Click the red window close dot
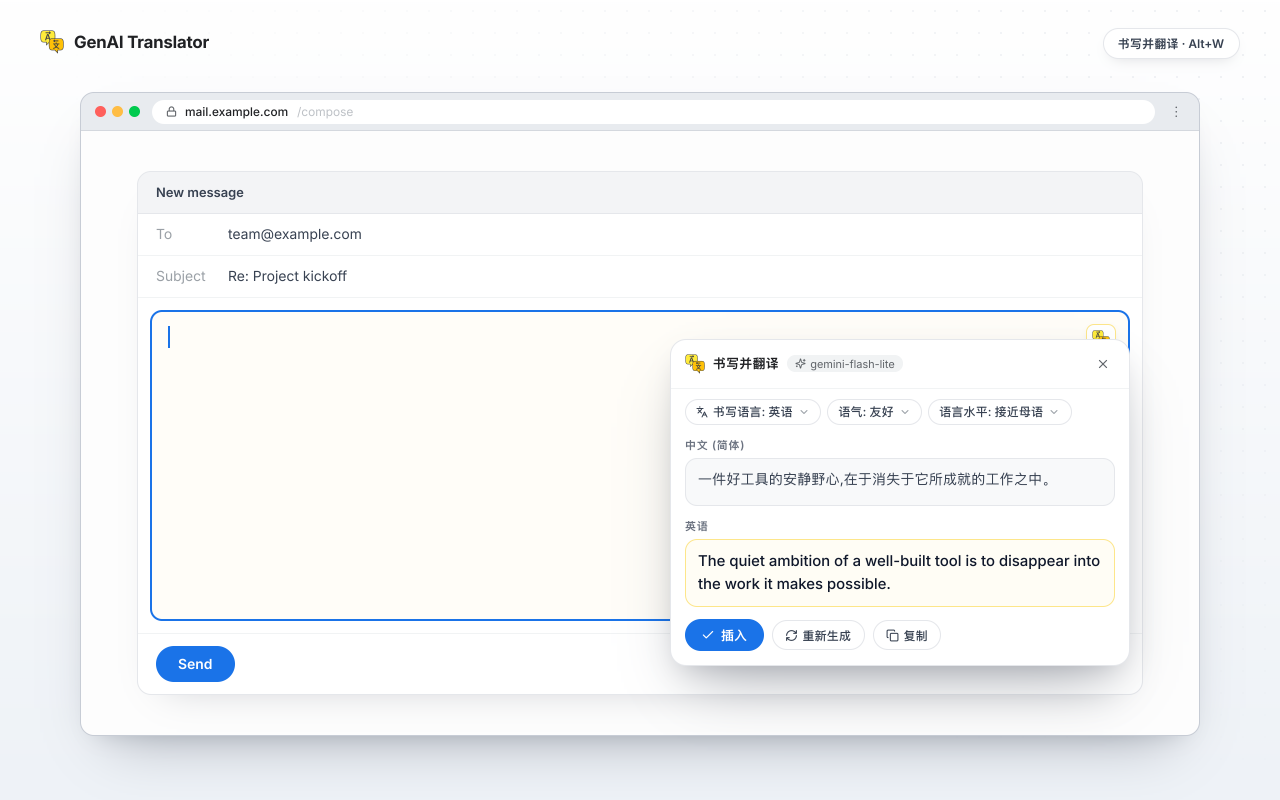 click(100, 112)
